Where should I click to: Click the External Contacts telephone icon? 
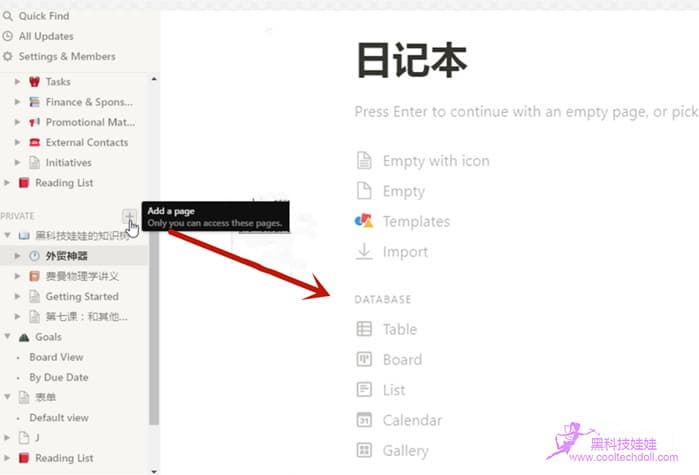tap(34, 143)
